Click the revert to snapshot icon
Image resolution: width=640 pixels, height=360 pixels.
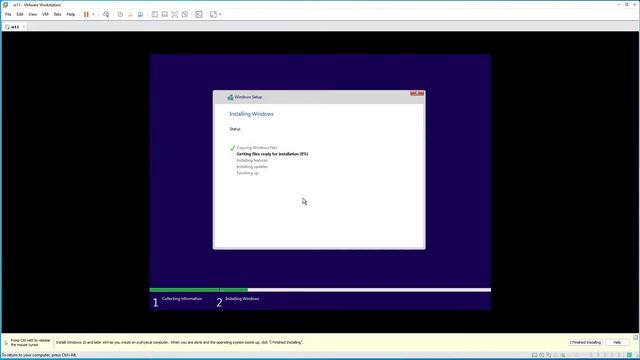point(130,14)
